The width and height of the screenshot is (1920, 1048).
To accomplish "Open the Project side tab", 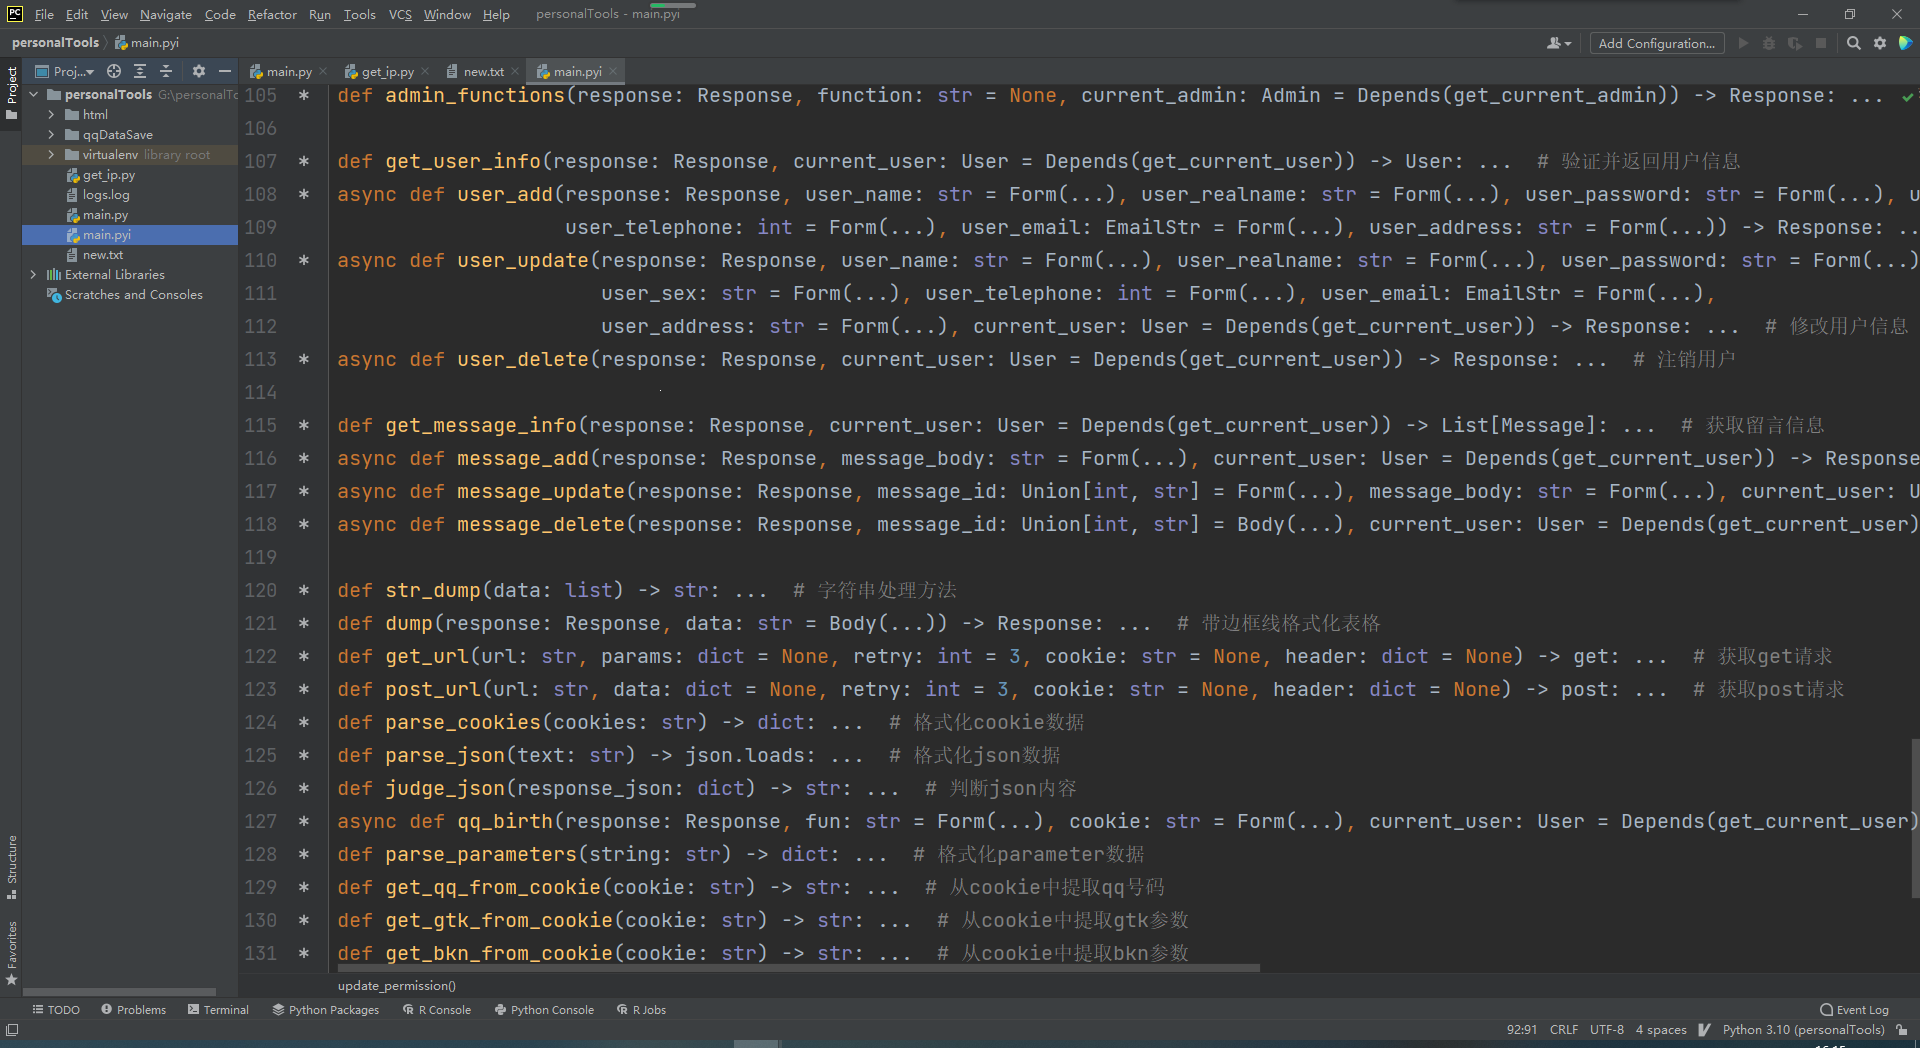I will (12, 92).
